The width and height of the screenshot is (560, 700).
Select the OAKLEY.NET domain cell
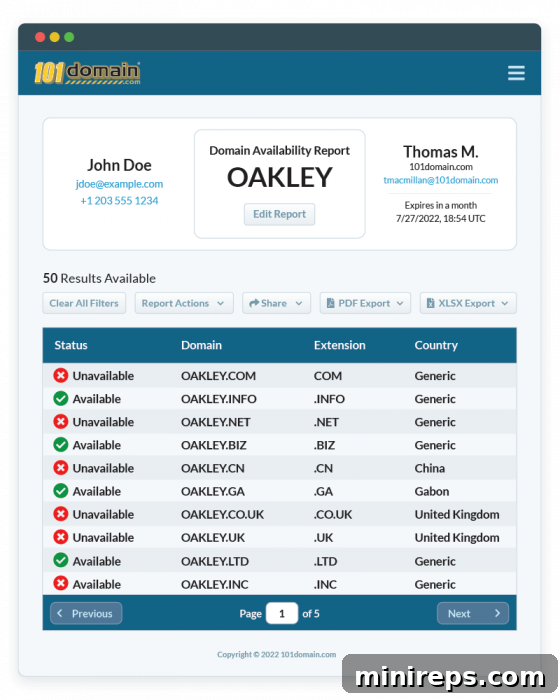click(x=216, y=422)
